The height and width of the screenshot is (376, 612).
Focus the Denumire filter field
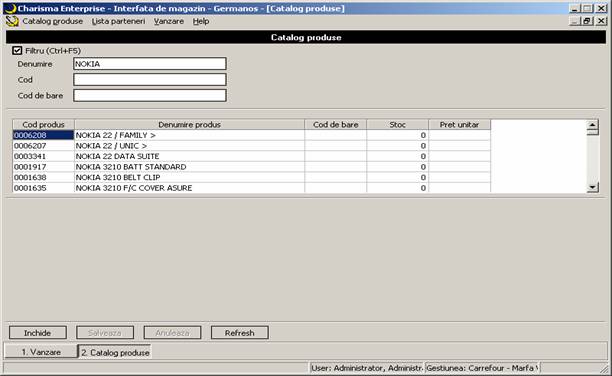150,64
